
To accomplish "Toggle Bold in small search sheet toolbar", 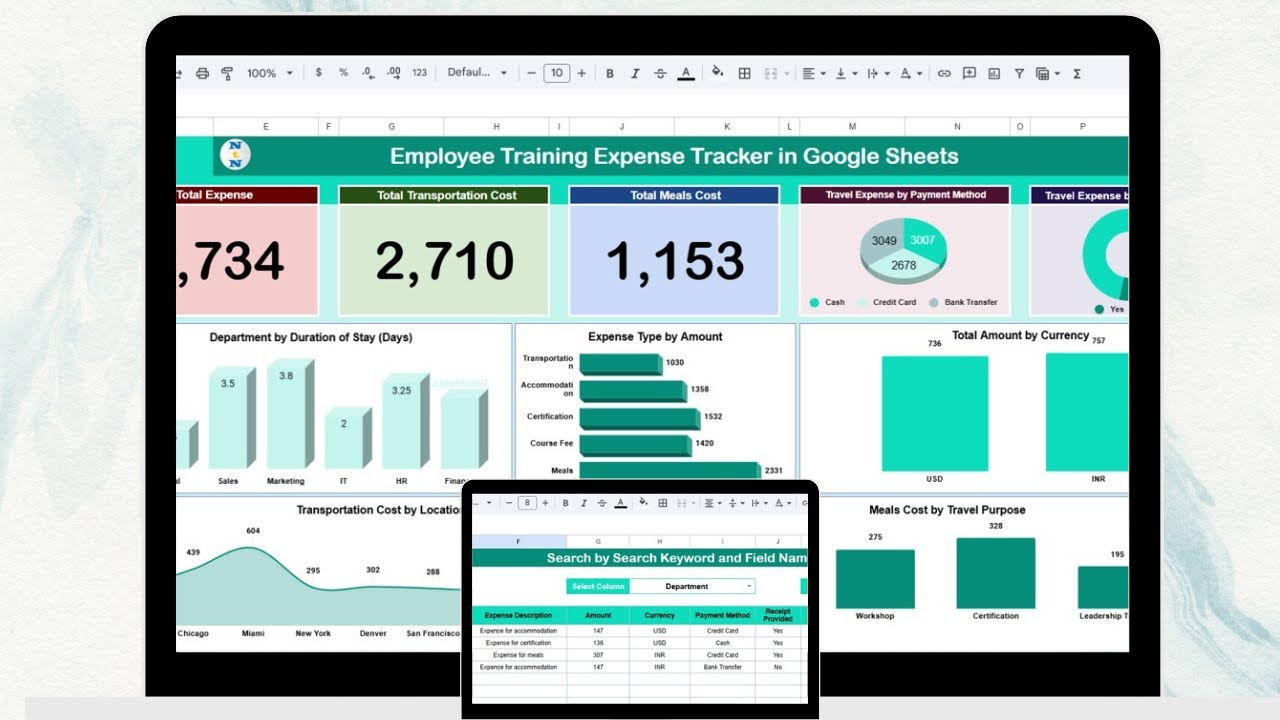I will point(566,503).
